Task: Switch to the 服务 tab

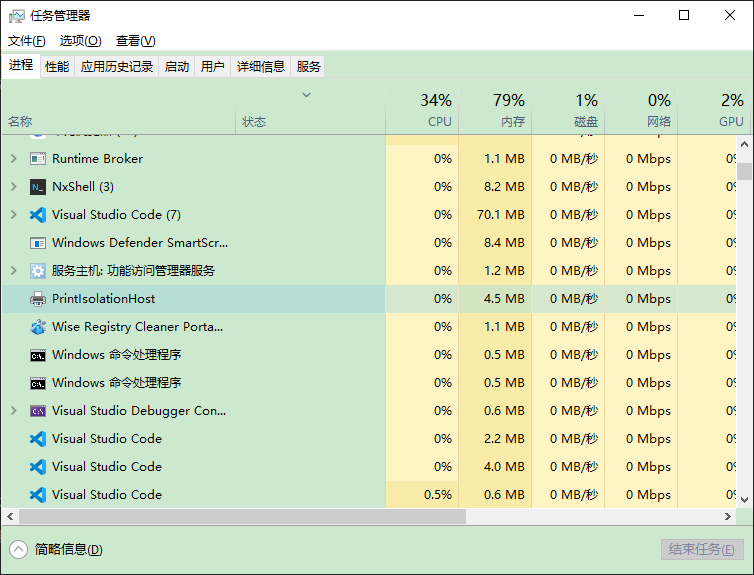Action: [x=308, y=66]
